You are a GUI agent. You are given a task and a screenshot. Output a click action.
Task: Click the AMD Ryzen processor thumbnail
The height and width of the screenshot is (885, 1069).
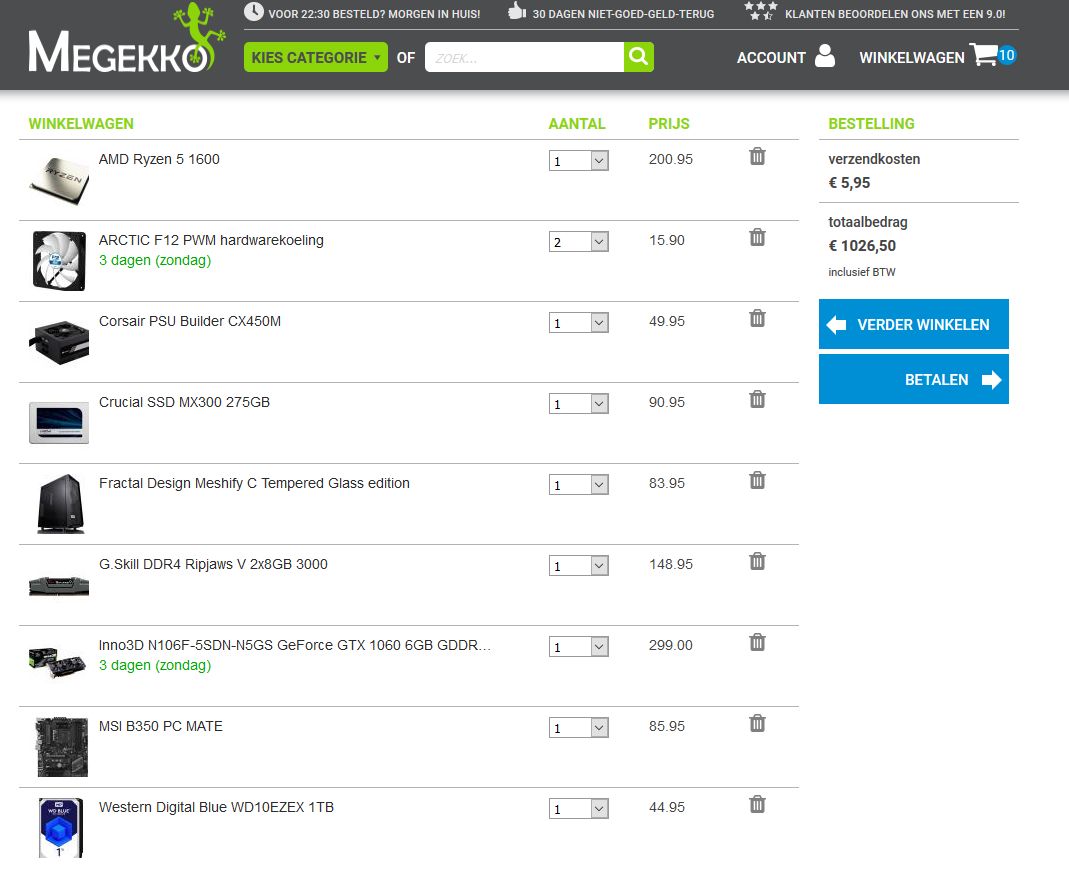(x=59, y=179)
